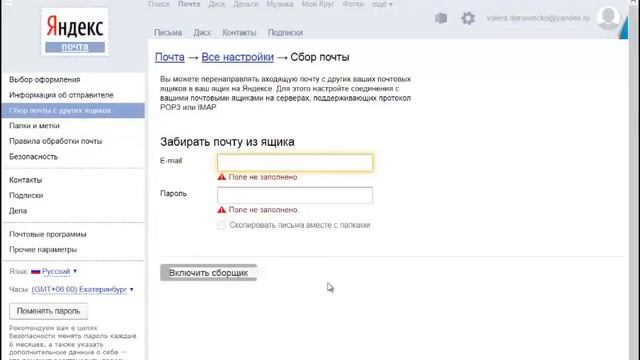
Task: Click the Russian flag language icon
Action: click(36, 271)
